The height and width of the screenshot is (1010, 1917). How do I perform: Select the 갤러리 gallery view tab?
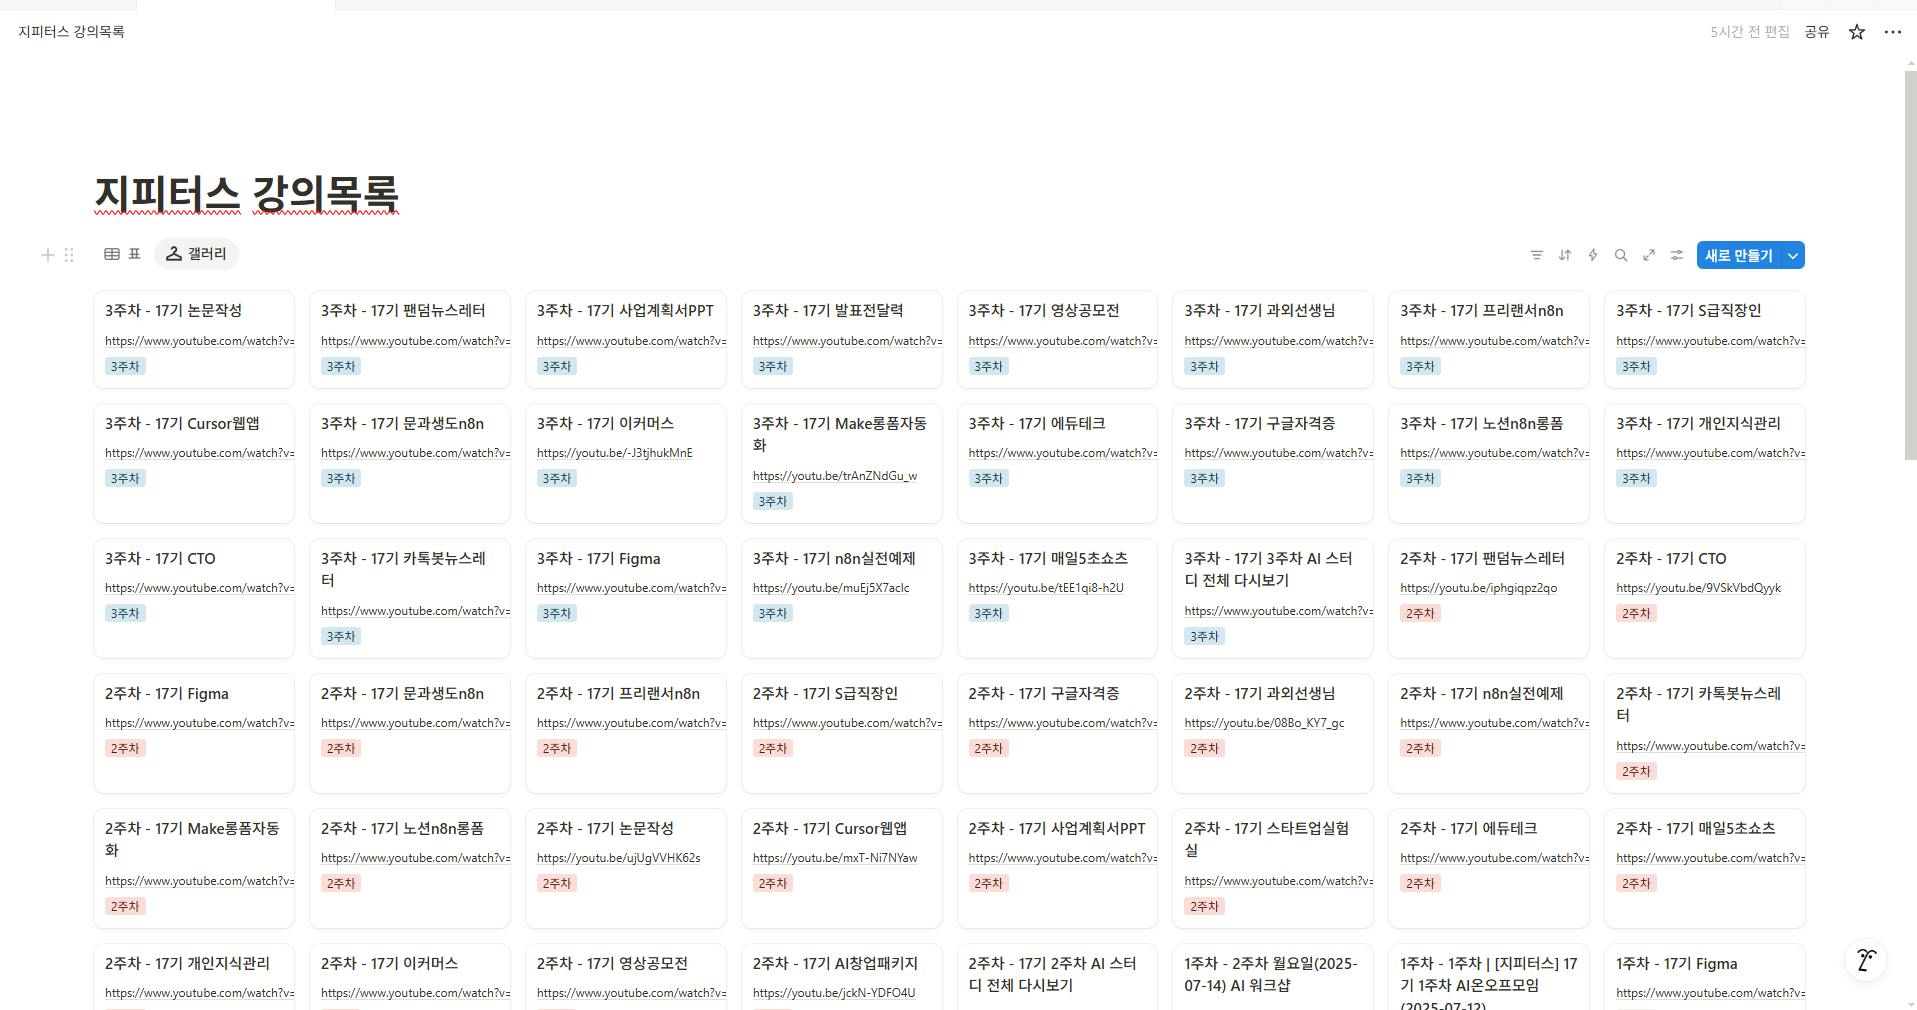(x=196, y=253)
